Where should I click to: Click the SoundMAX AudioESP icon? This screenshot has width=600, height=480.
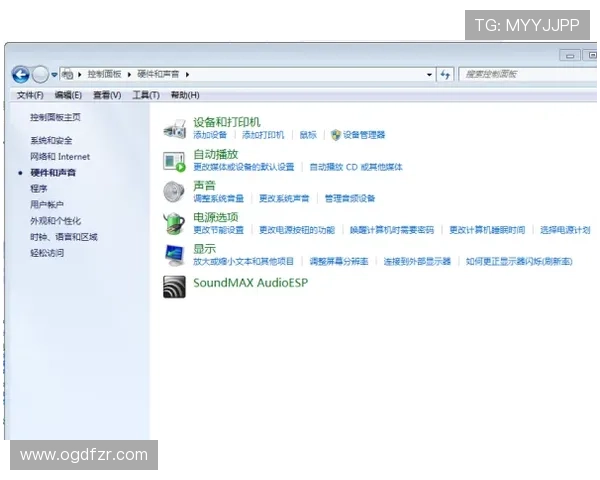174,287
